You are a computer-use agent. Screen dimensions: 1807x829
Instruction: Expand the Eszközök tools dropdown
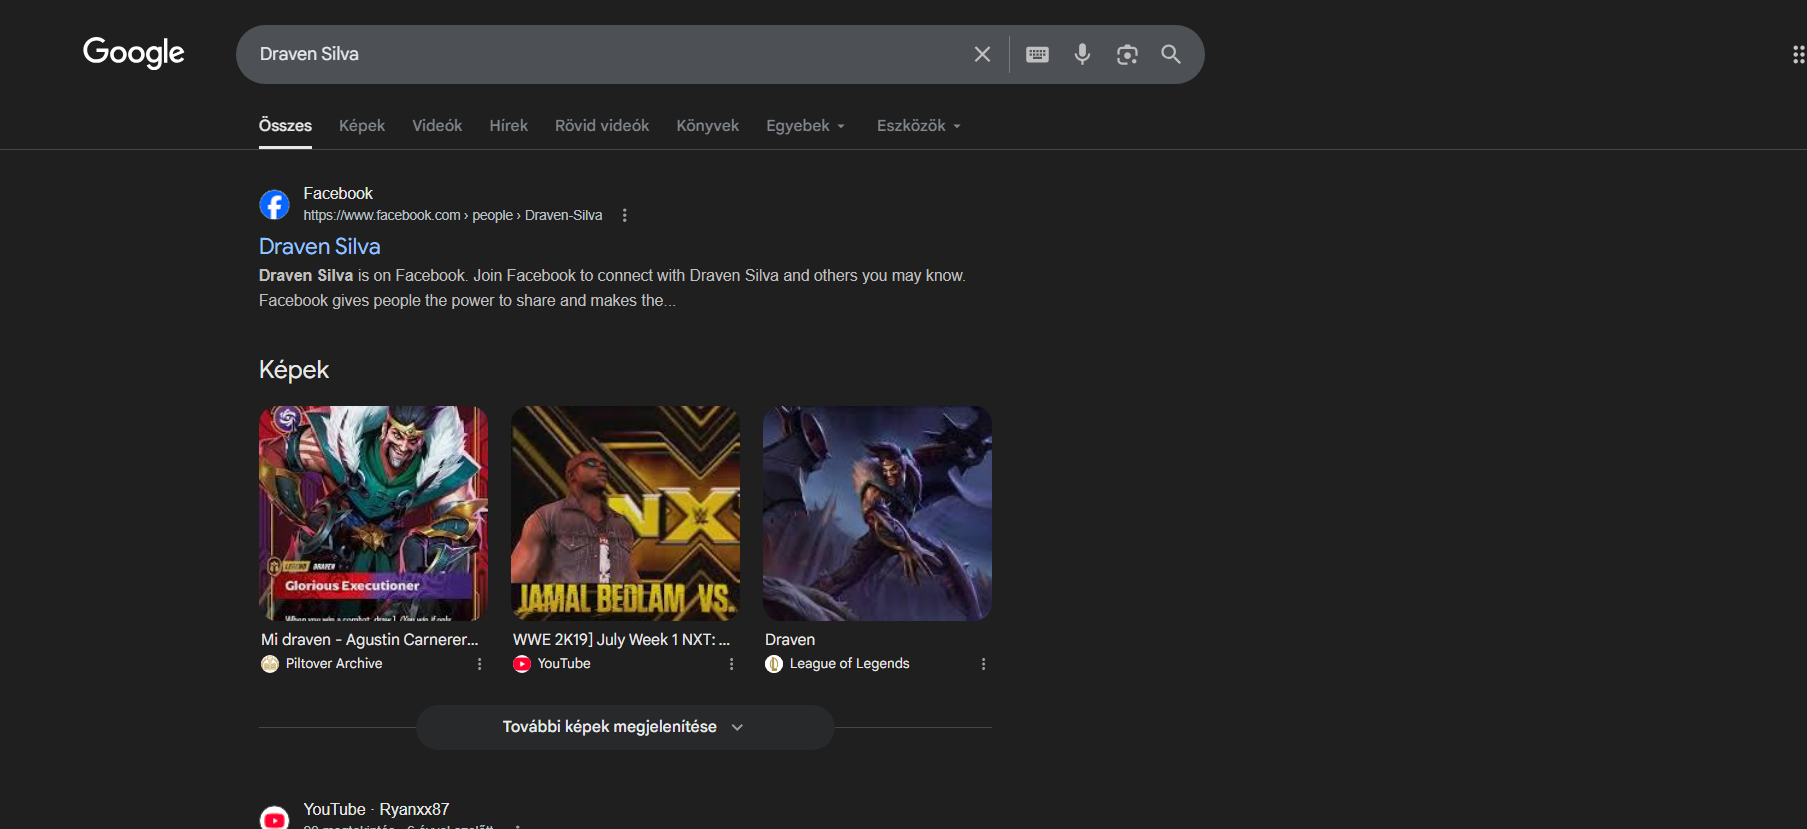[919, 126]
